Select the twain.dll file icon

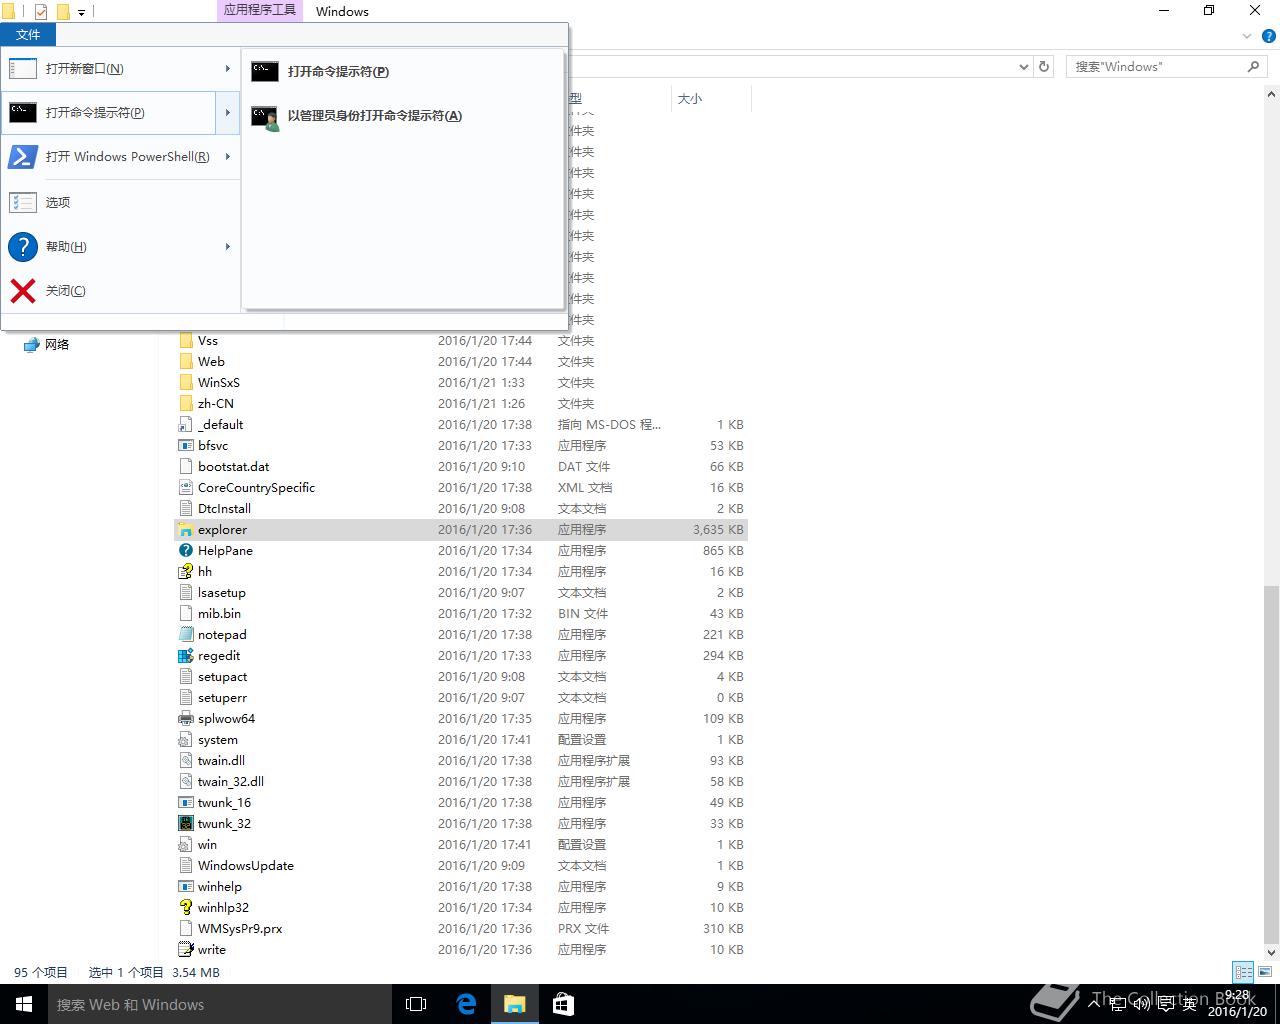click(185, 761)
